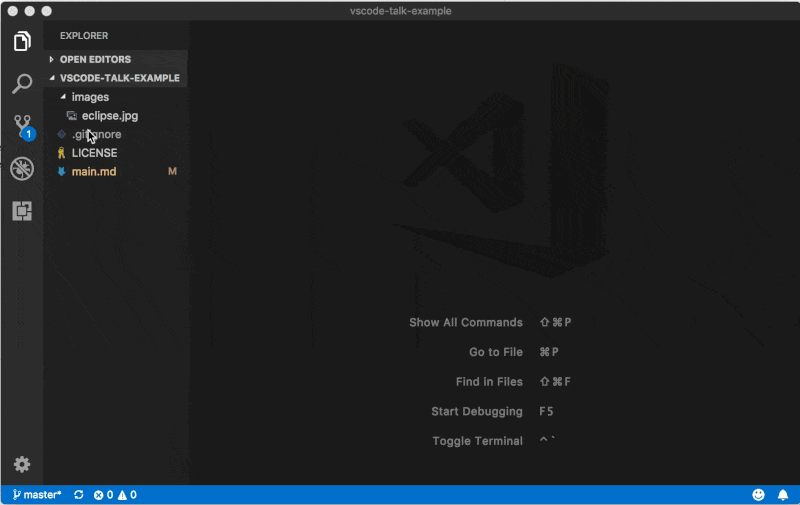Synchronize changes via the sync icon
Viewport: 800px width, 505px height.
79,495
